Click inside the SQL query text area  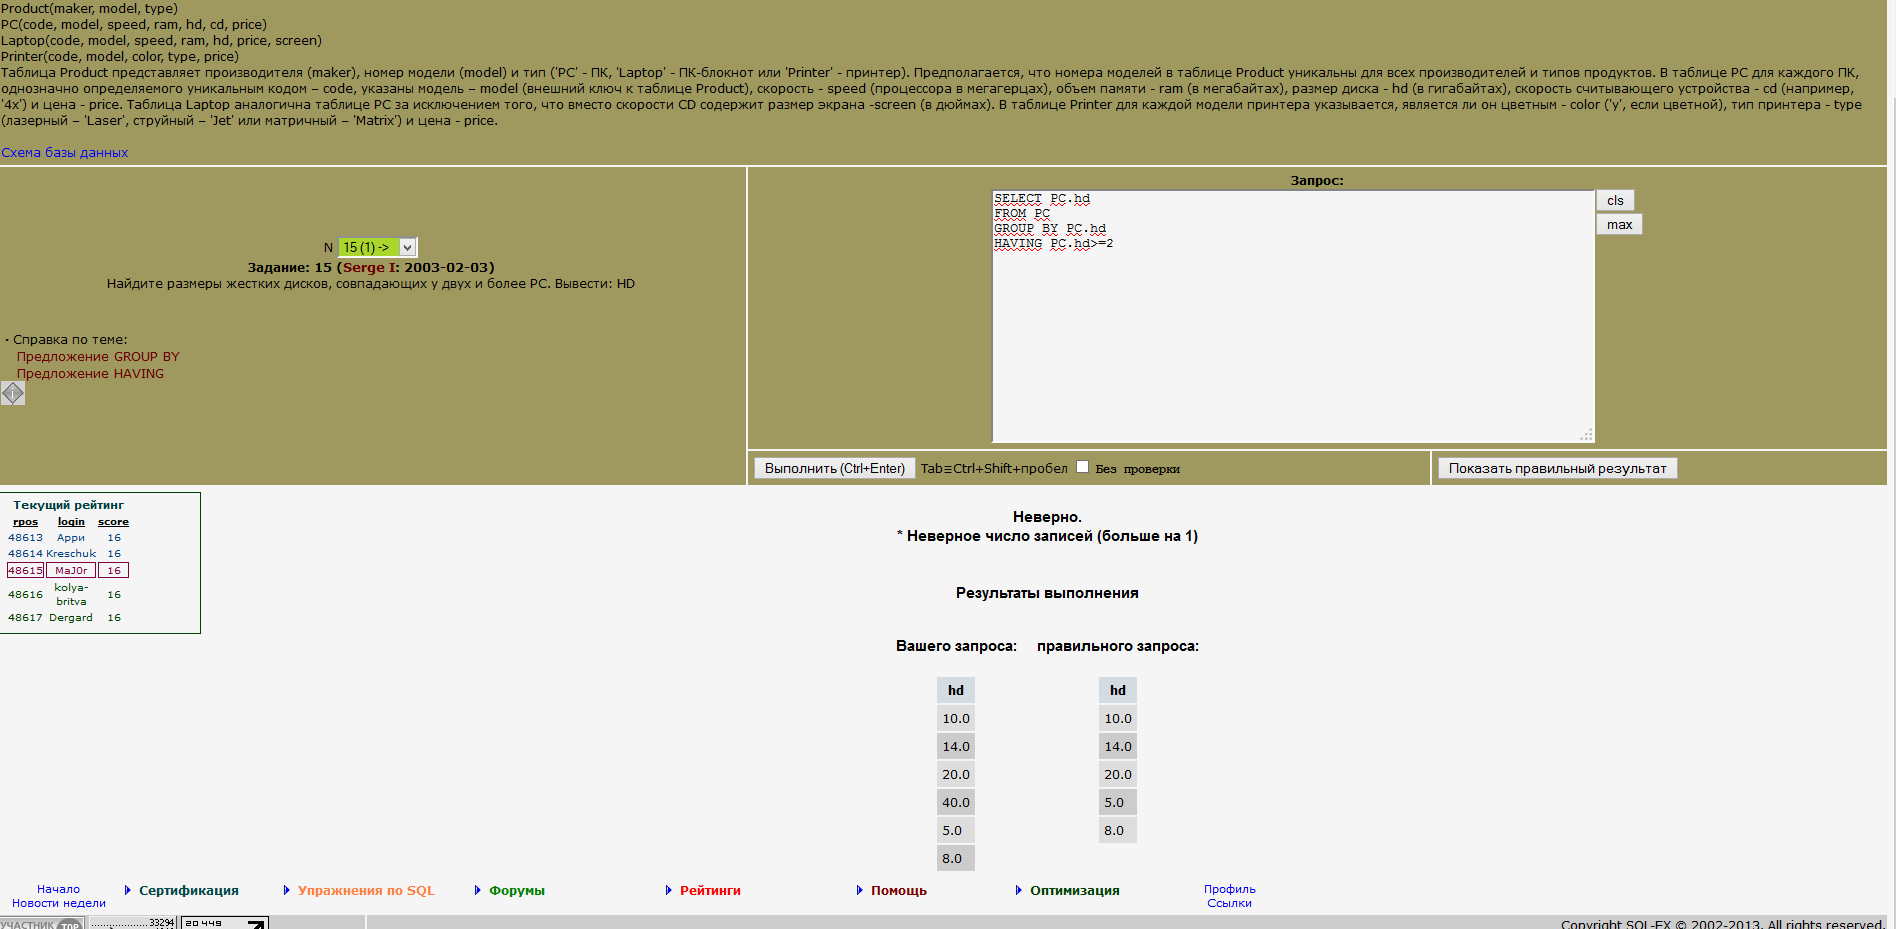(x=1292, y=316)
